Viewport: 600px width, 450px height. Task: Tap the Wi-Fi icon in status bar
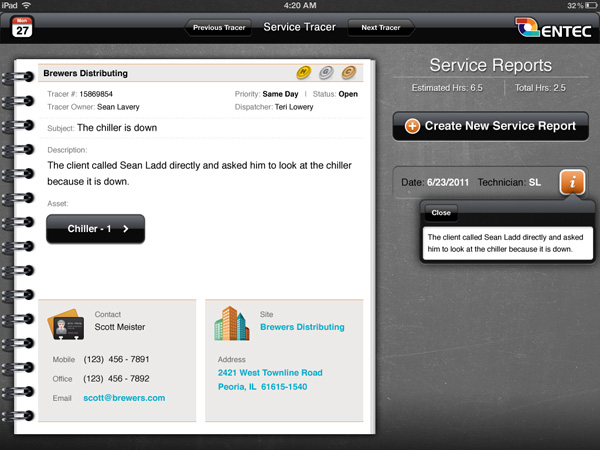[26, 5]
